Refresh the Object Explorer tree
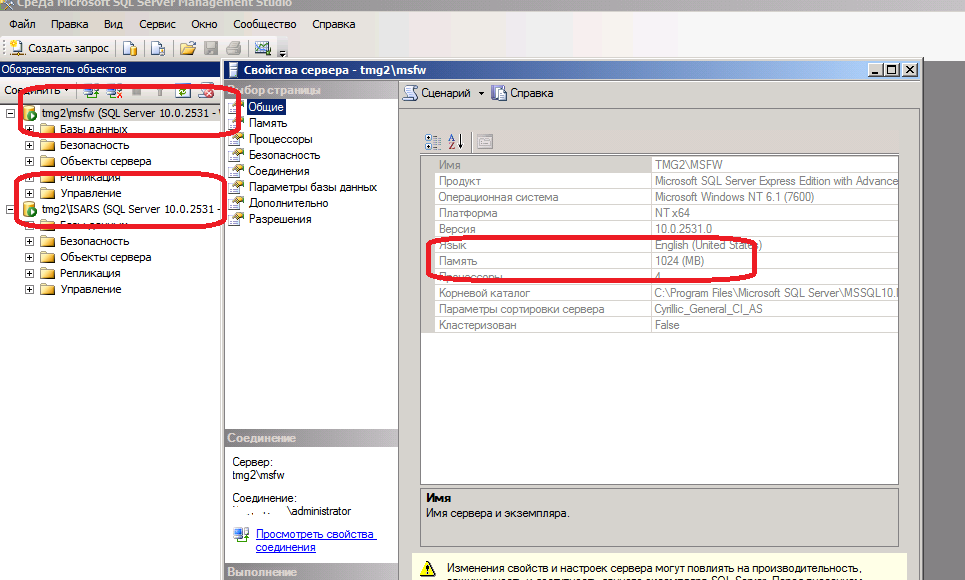Viewport: 965px width, 580px height. click(183, 92)
